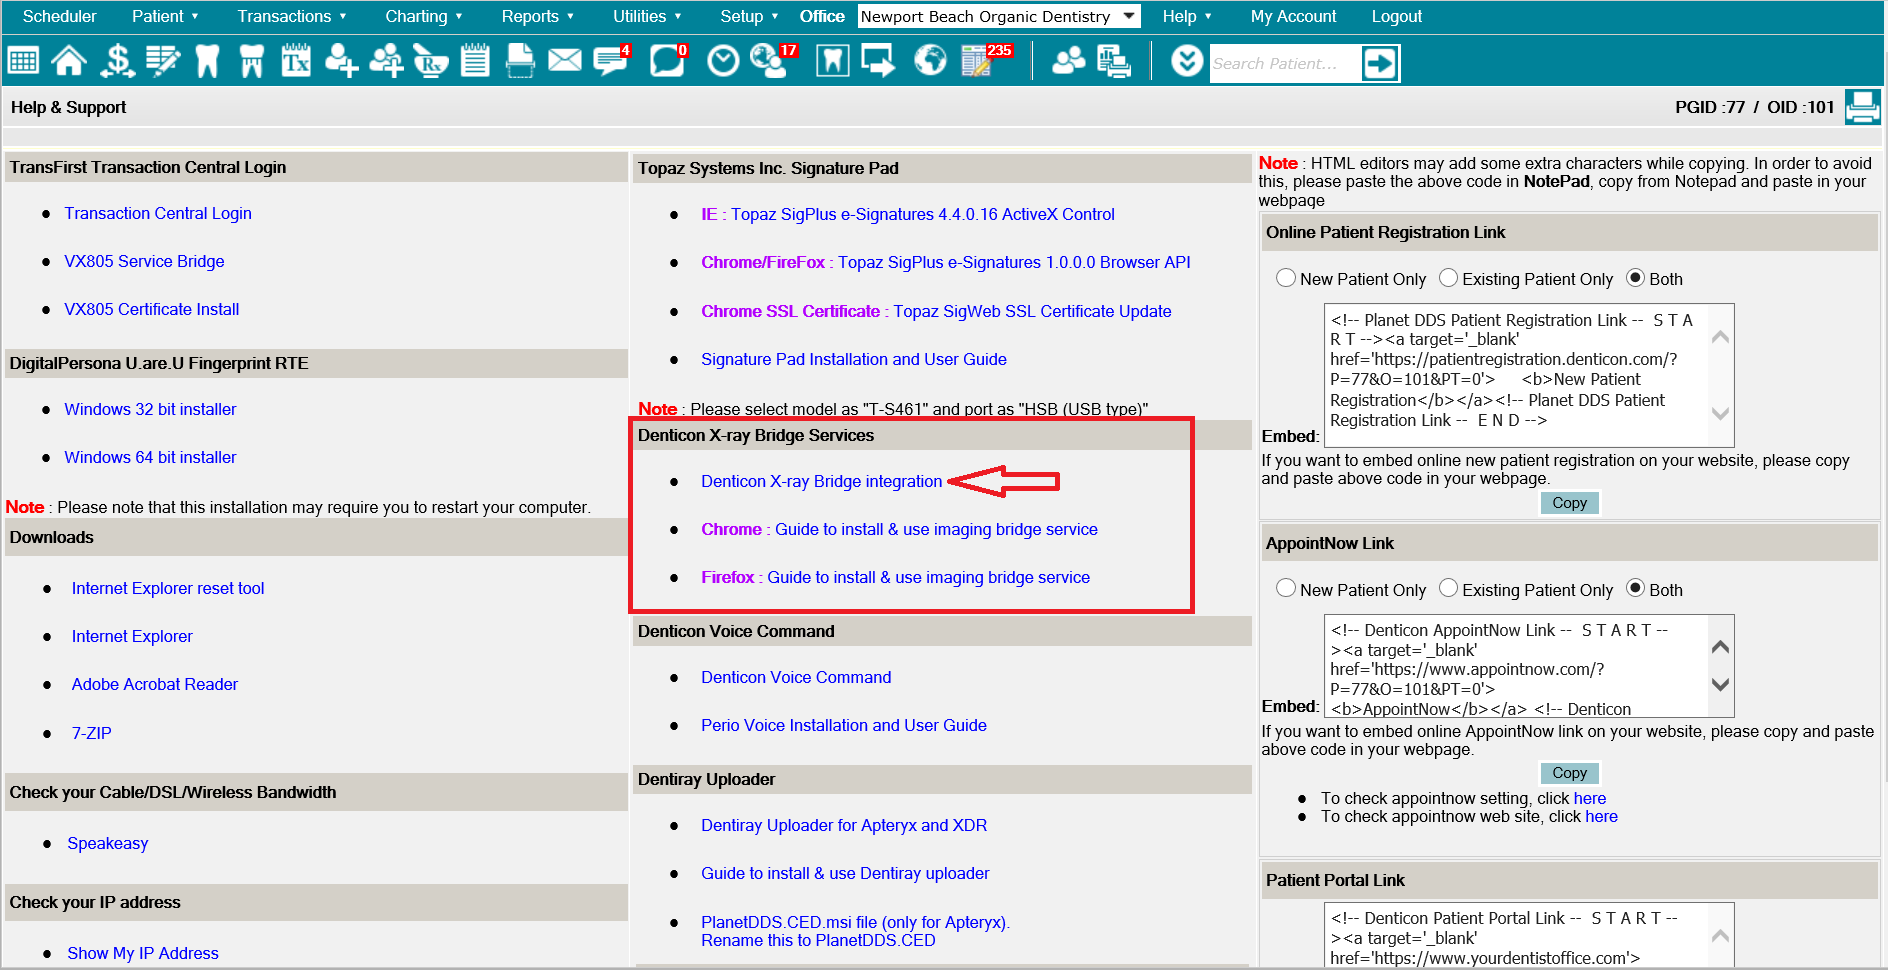
Task: Open the framed tooth imaging icon
Action: 833,61
